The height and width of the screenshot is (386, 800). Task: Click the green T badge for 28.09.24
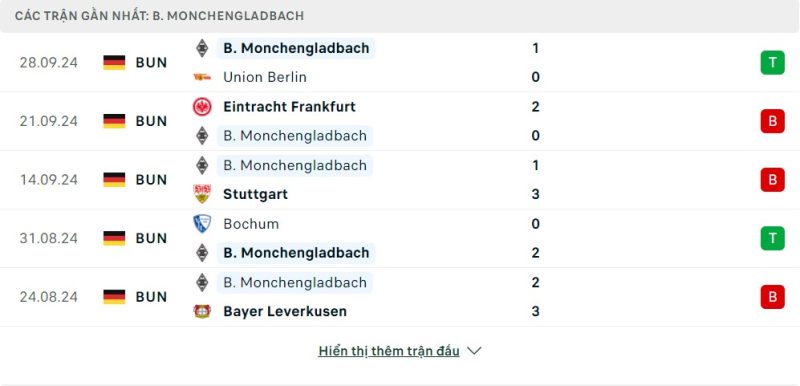click(772, 62)
